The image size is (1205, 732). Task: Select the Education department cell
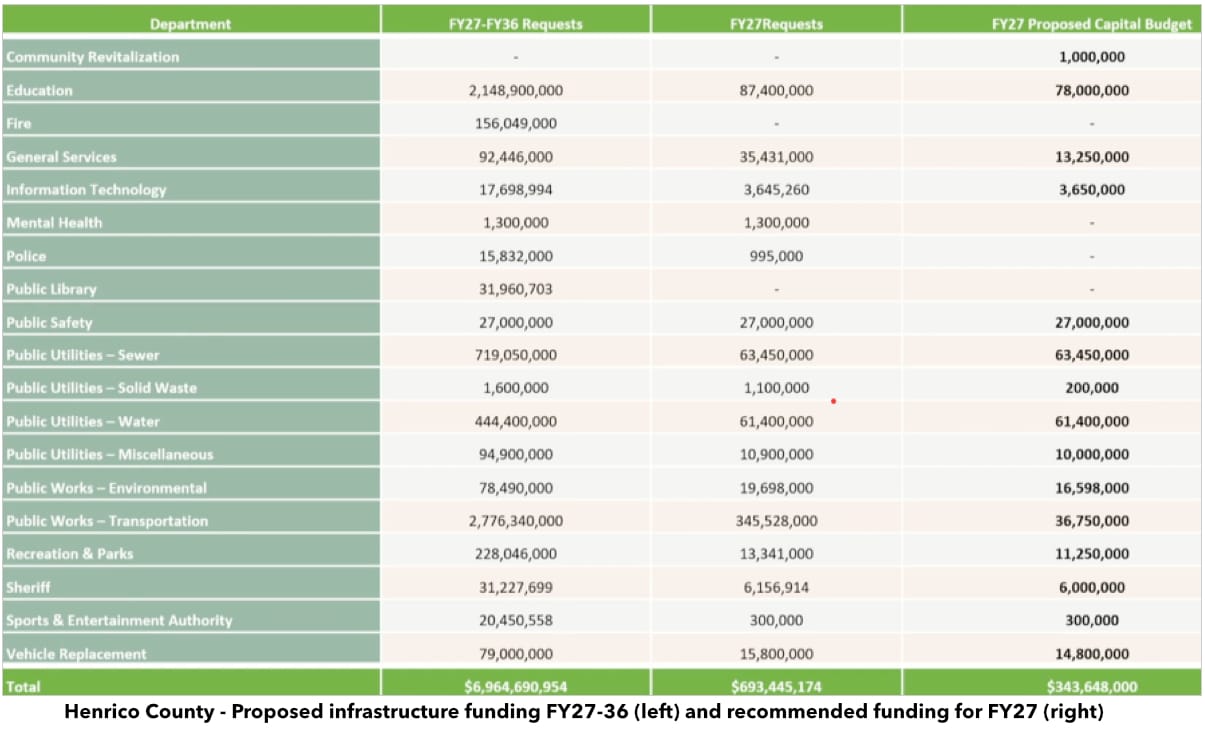click(x=40, y=90)
